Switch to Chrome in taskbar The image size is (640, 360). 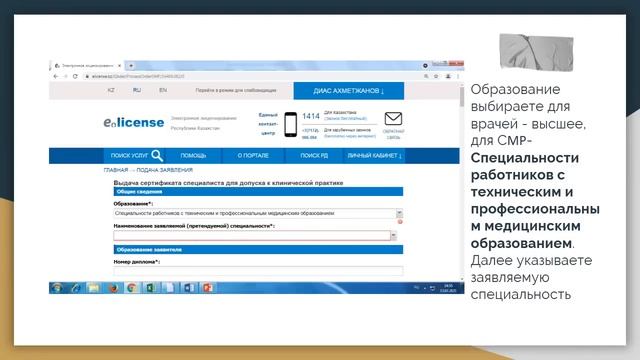131,288
